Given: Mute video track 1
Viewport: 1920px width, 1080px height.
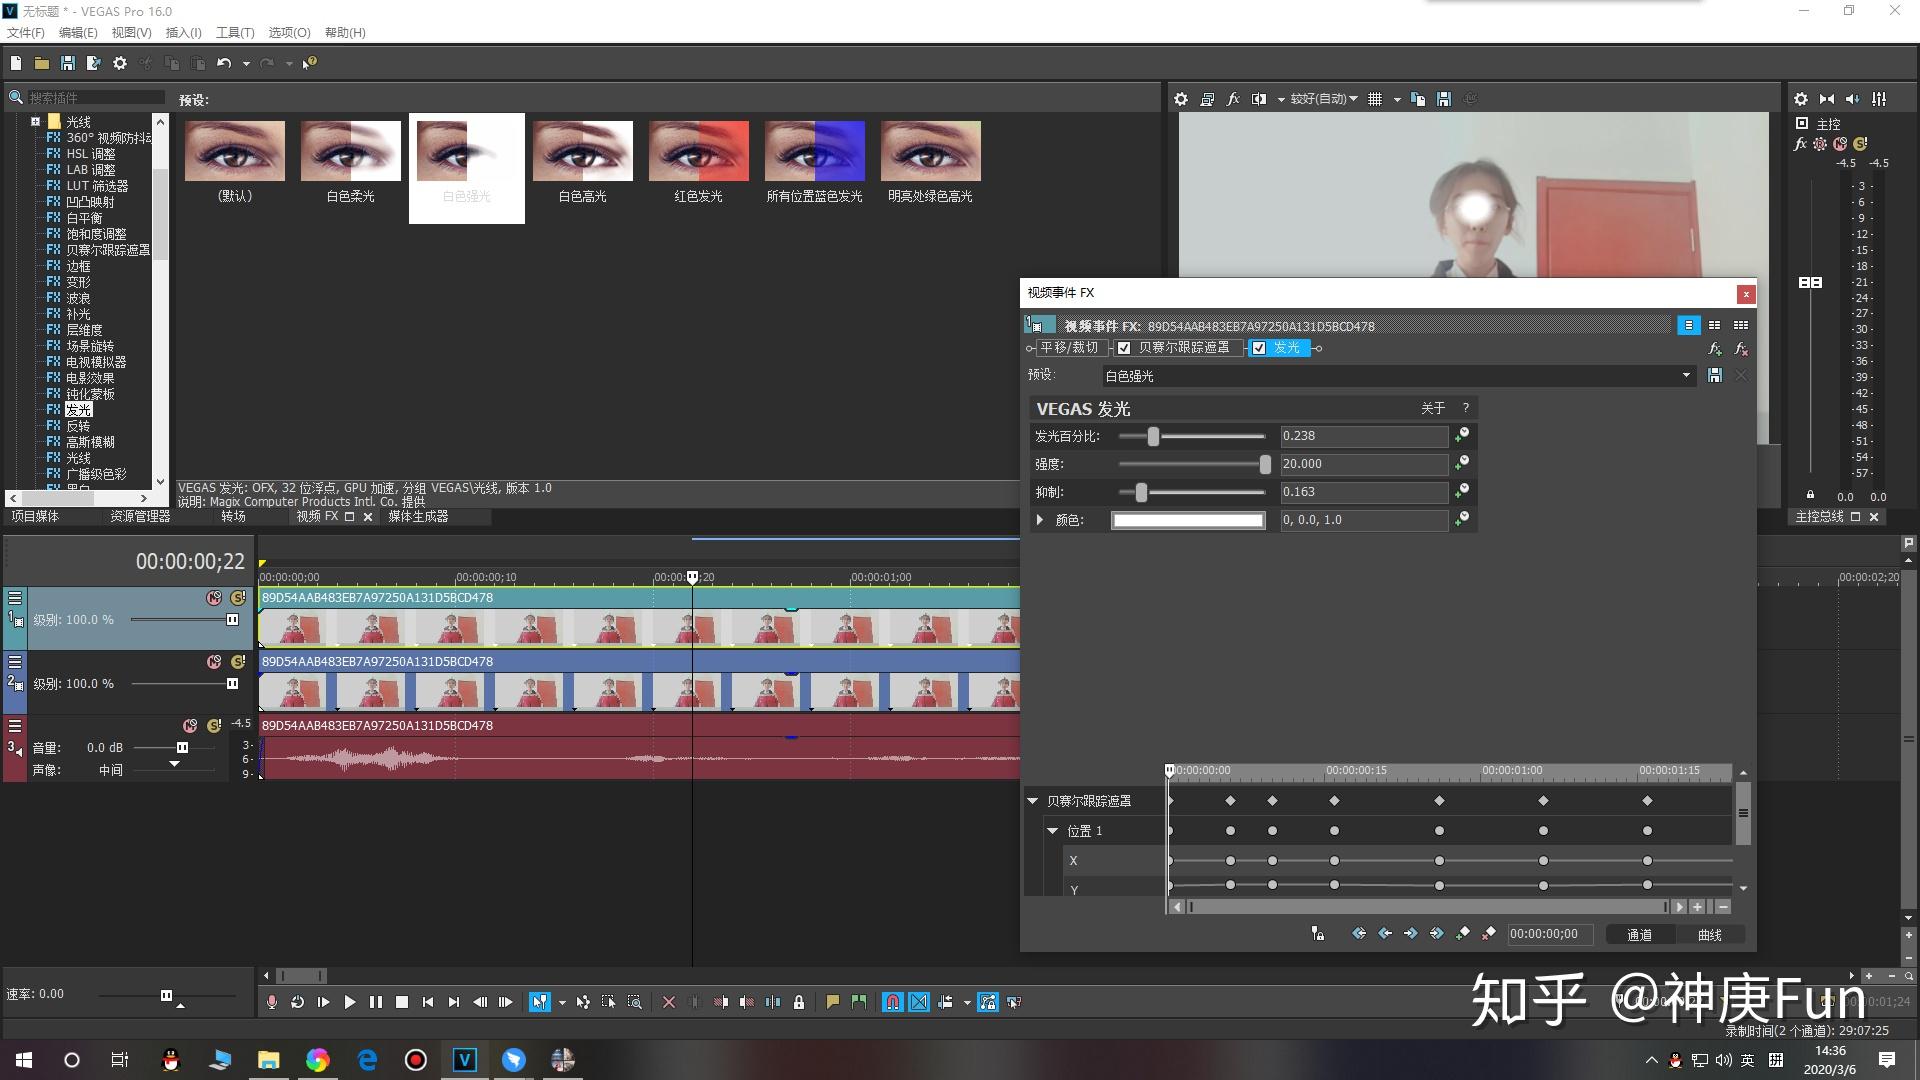Looking at the screenshot, I should pyautogui.click(x=214, y=598).
